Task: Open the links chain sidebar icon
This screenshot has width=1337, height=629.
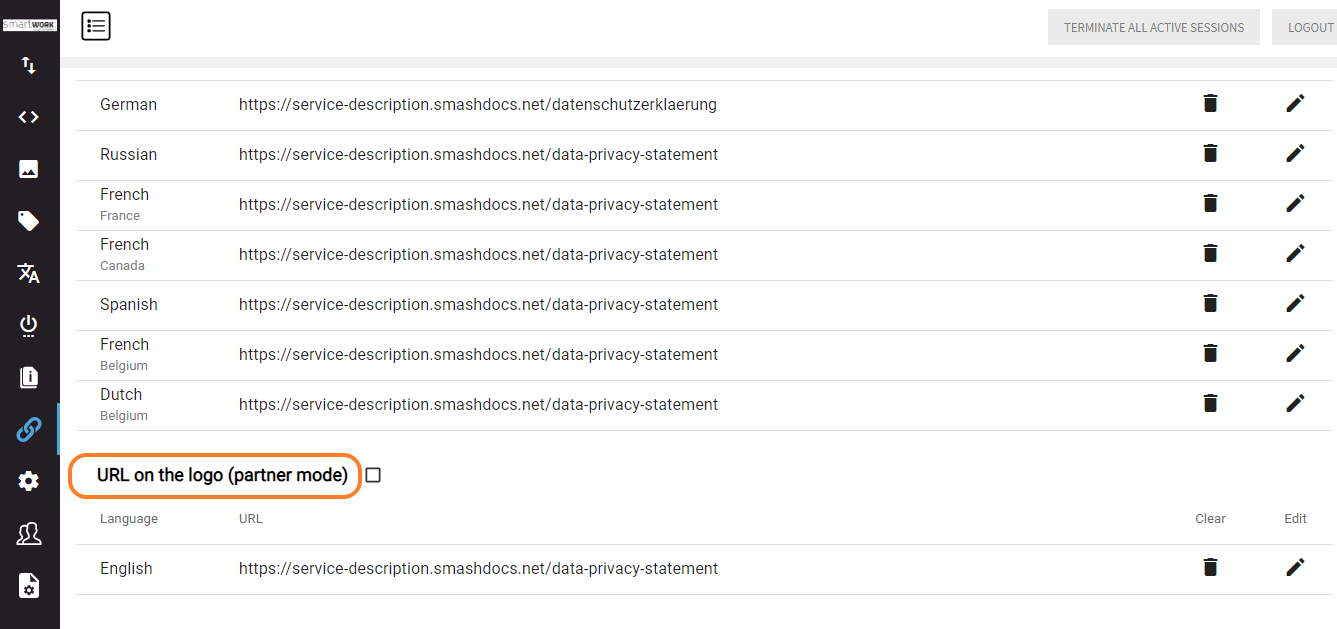Action: coord(29,429)
